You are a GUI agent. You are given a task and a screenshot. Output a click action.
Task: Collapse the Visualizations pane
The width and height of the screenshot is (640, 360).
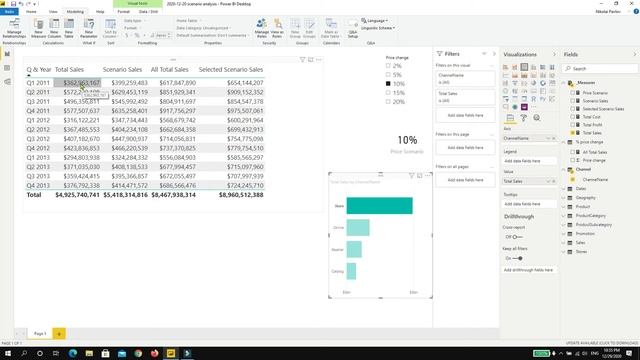[x=554, y=54]
